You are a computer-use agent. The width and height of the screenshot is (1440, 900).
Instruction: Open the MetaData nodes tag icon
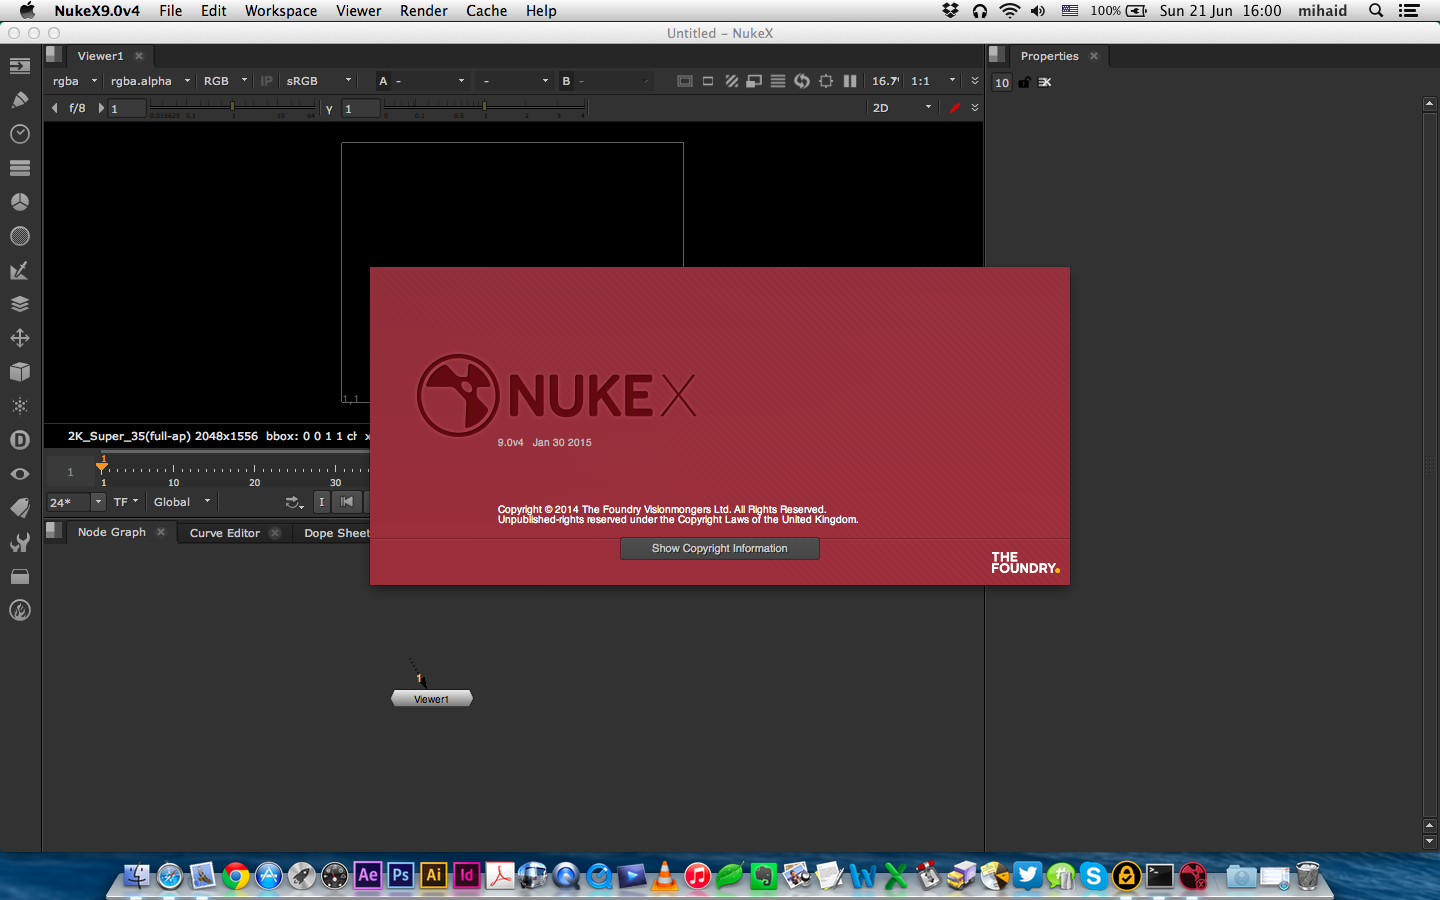coord(19,508)
